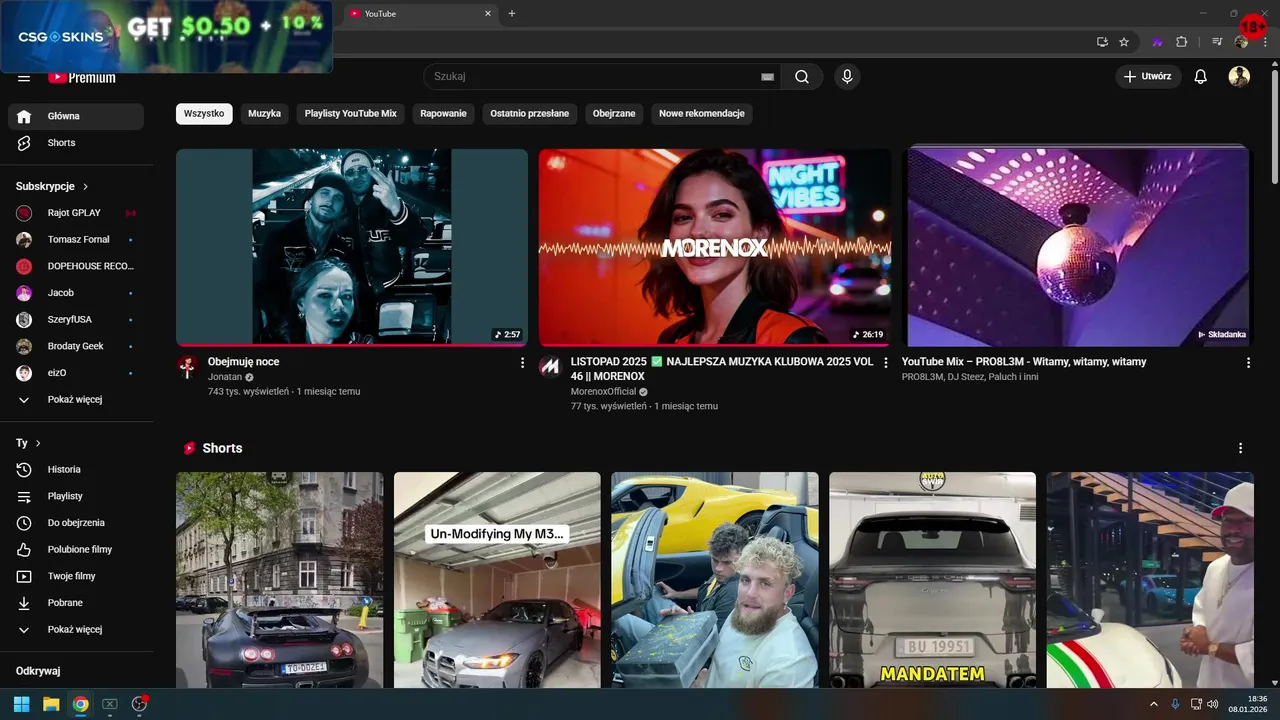The image size is (1280, 720).
Task: Open Rajot GPLAY subscription
Action: pyautogui.click(x=76, y=213)
